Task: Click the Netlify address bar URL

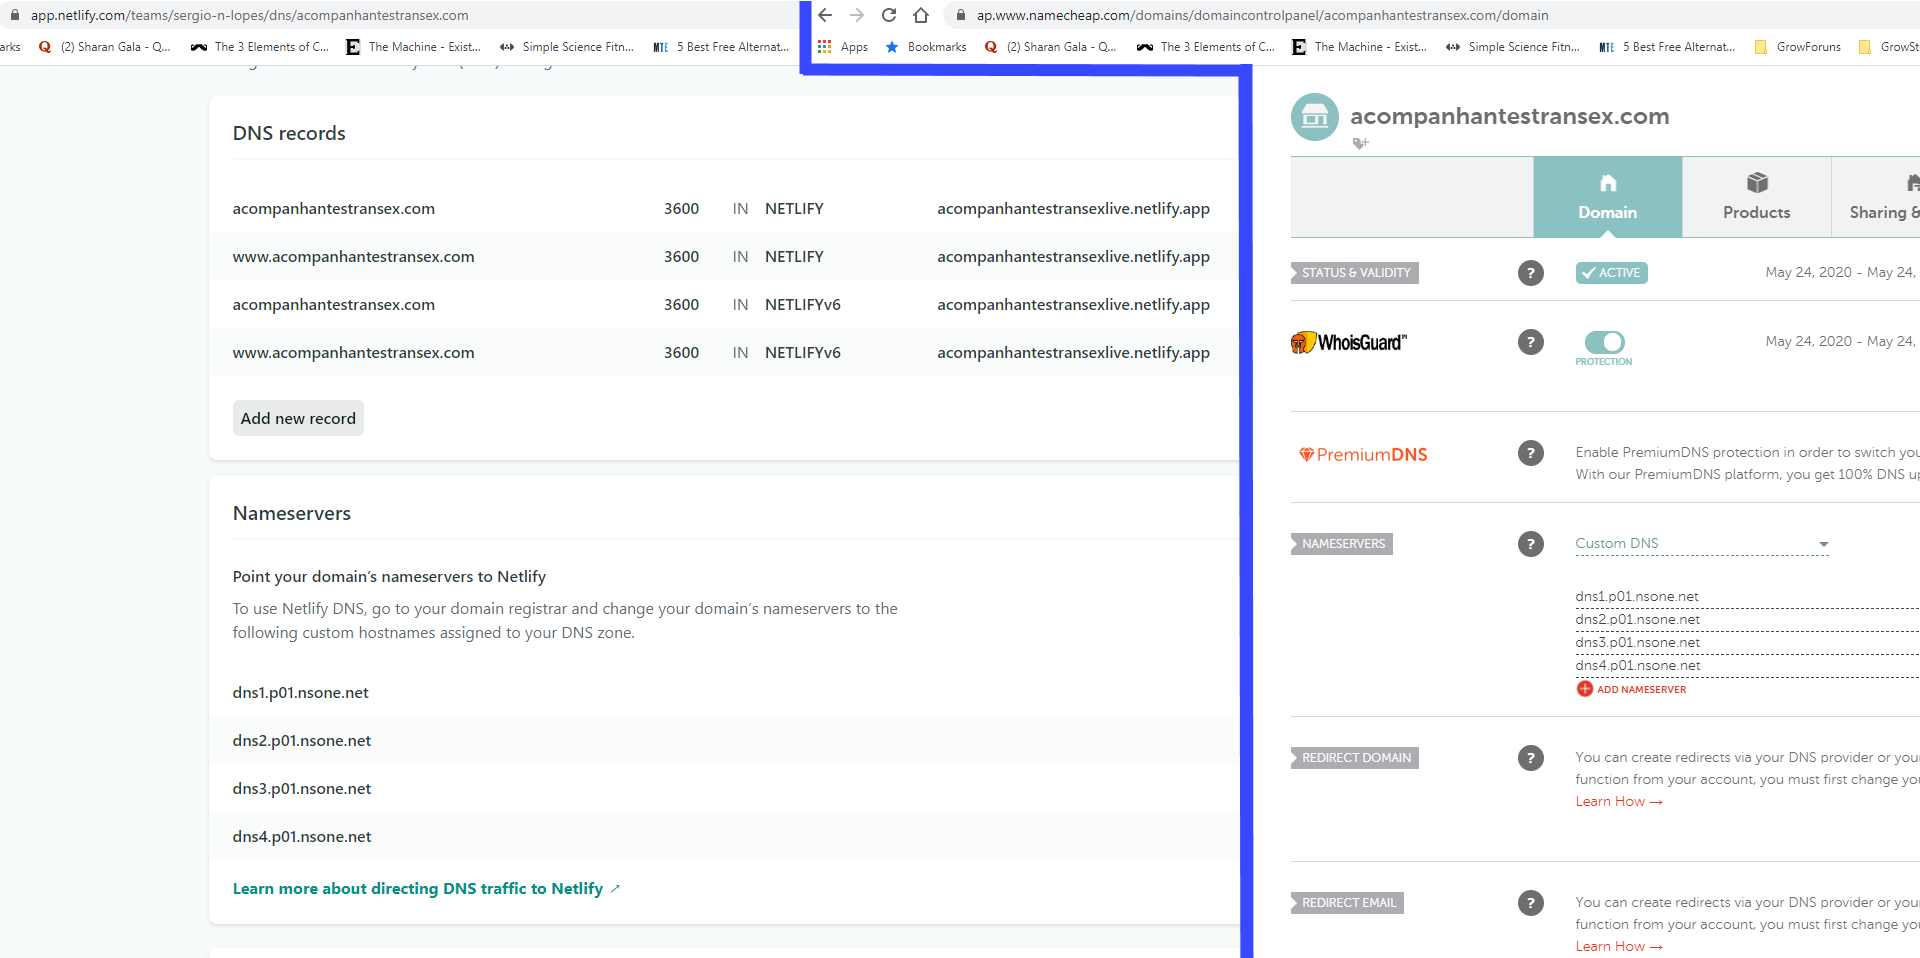Action: 249,15
